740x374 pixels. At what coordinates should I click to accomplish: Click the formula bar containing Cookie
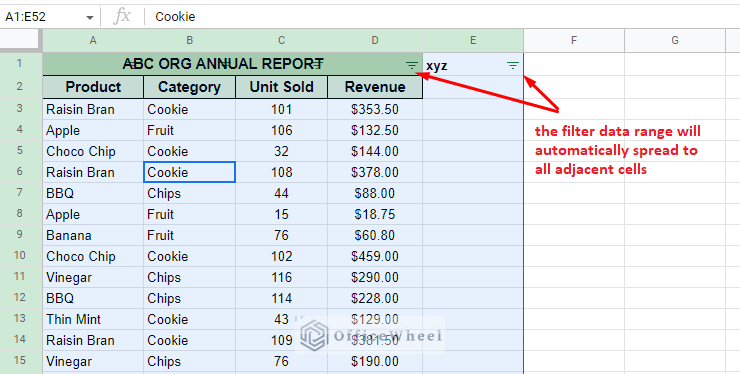(444, 17)
